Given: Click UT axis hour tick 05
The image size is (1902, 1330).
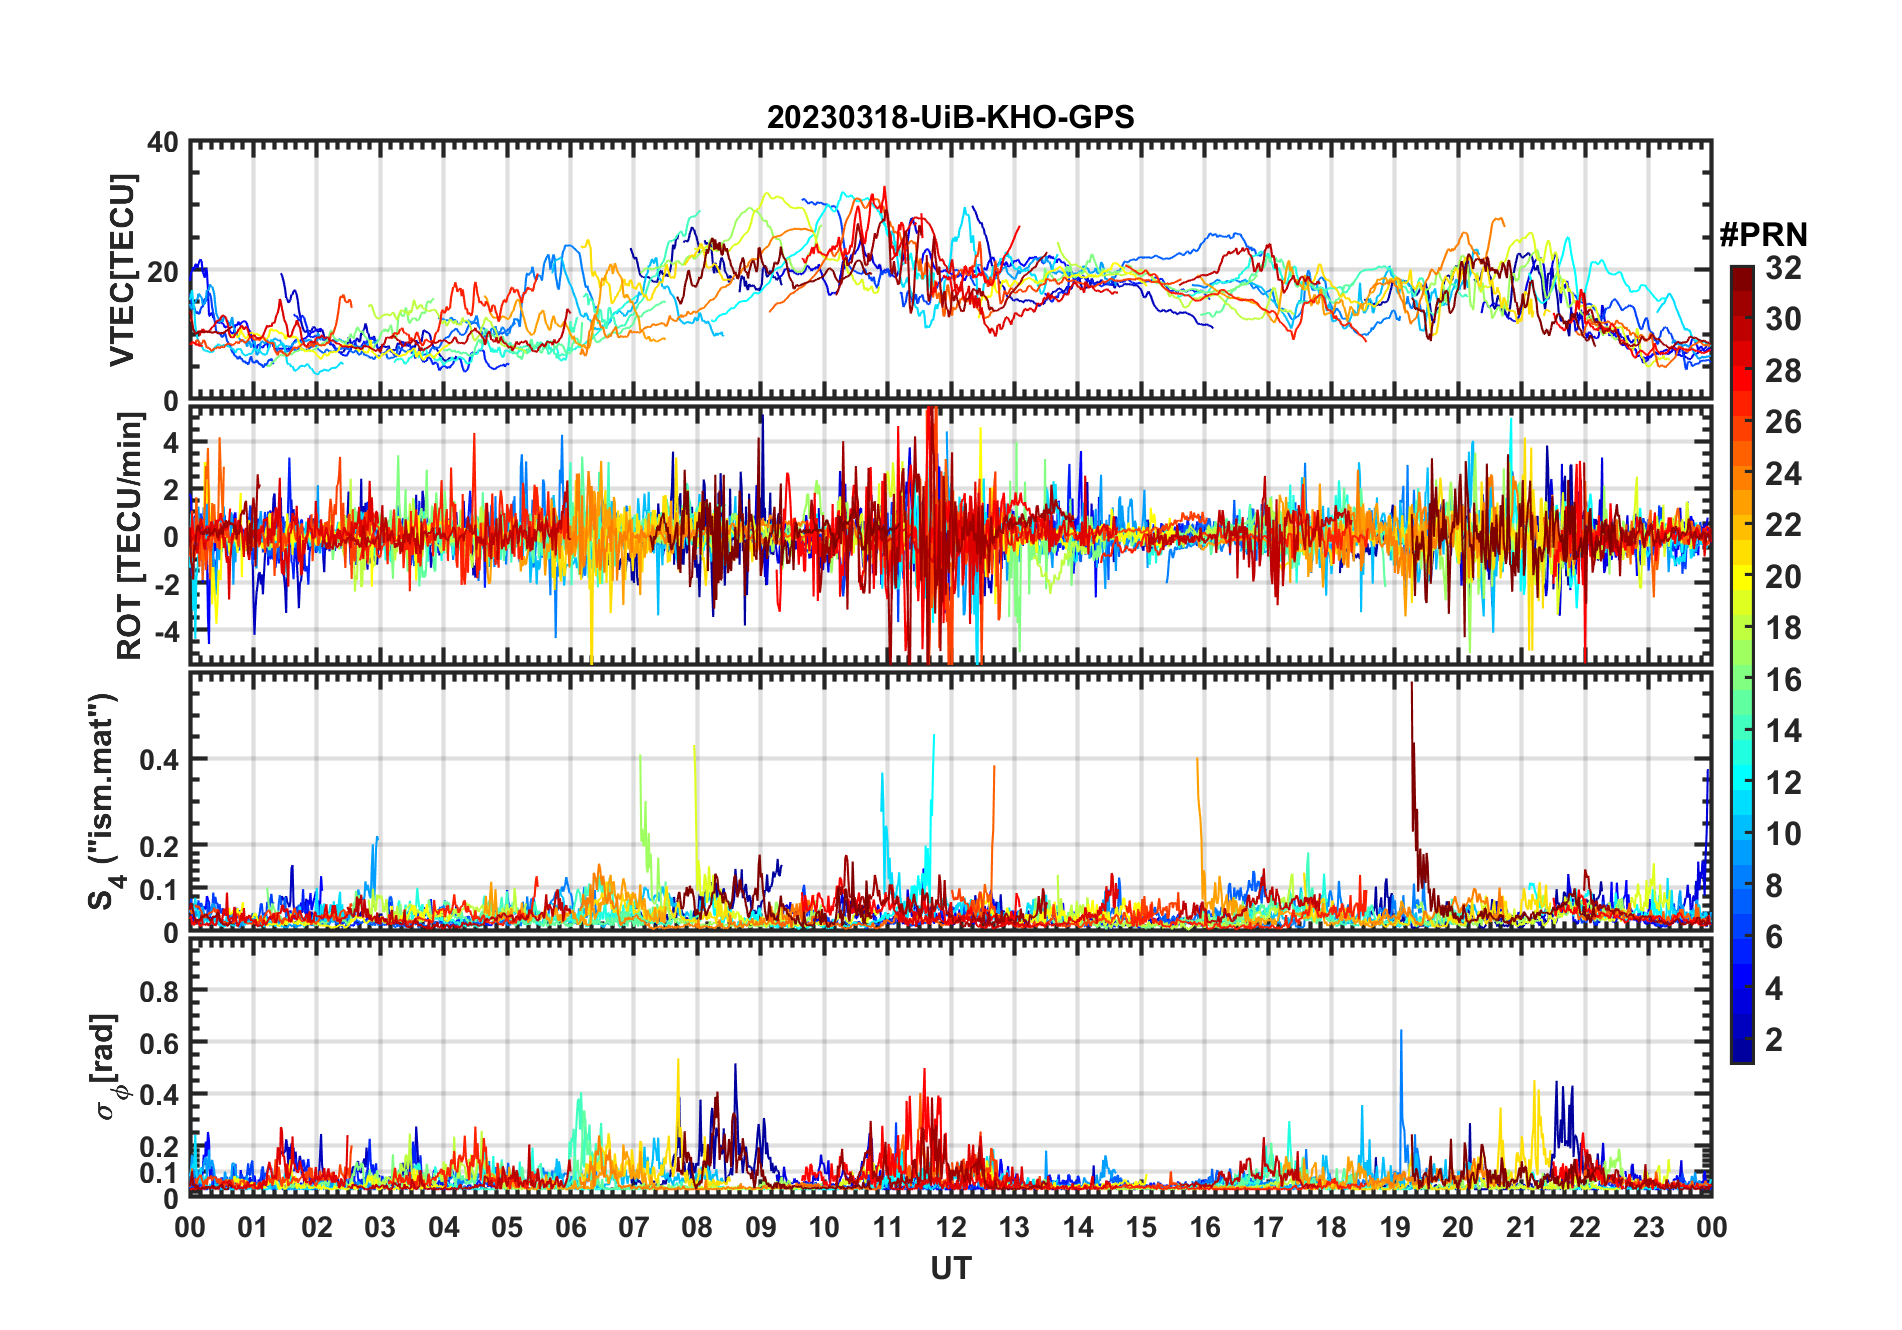Looking at the screenshot, I should click(507, 1227).
